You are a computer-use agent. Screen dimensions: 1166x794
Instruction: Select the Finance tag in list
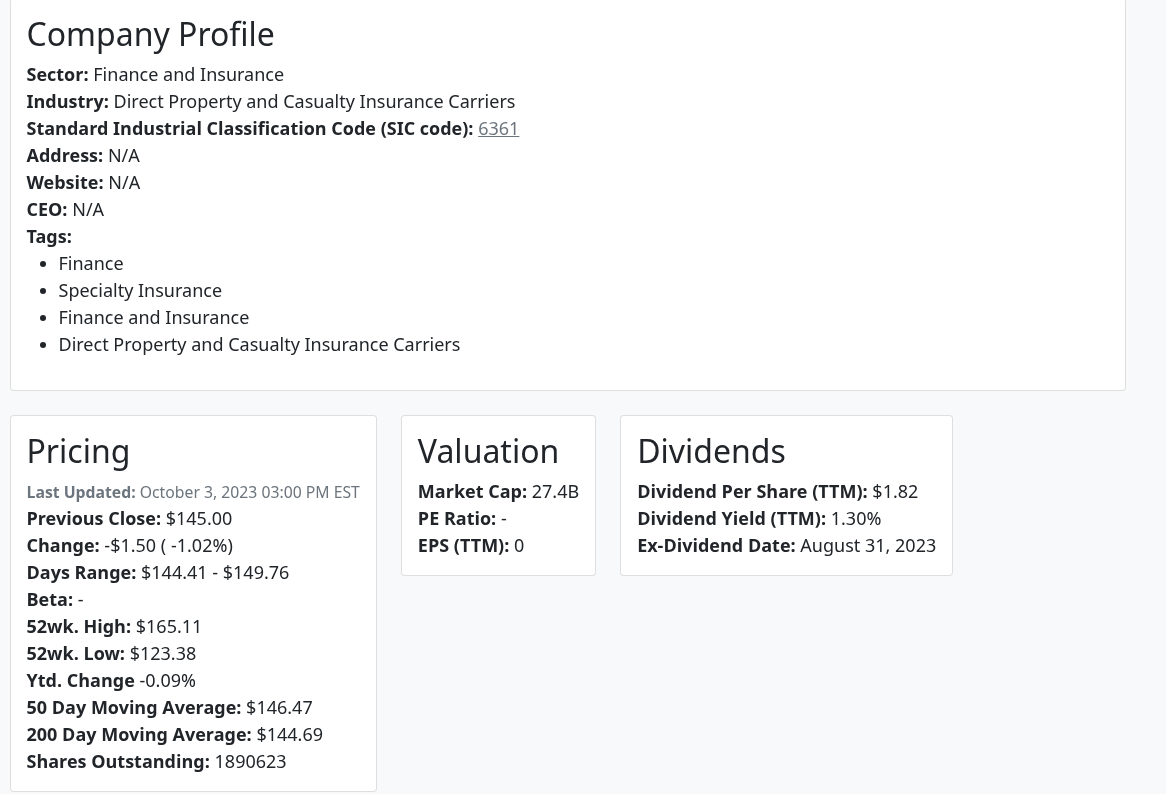pyautogui.click(x=91, y=263)
